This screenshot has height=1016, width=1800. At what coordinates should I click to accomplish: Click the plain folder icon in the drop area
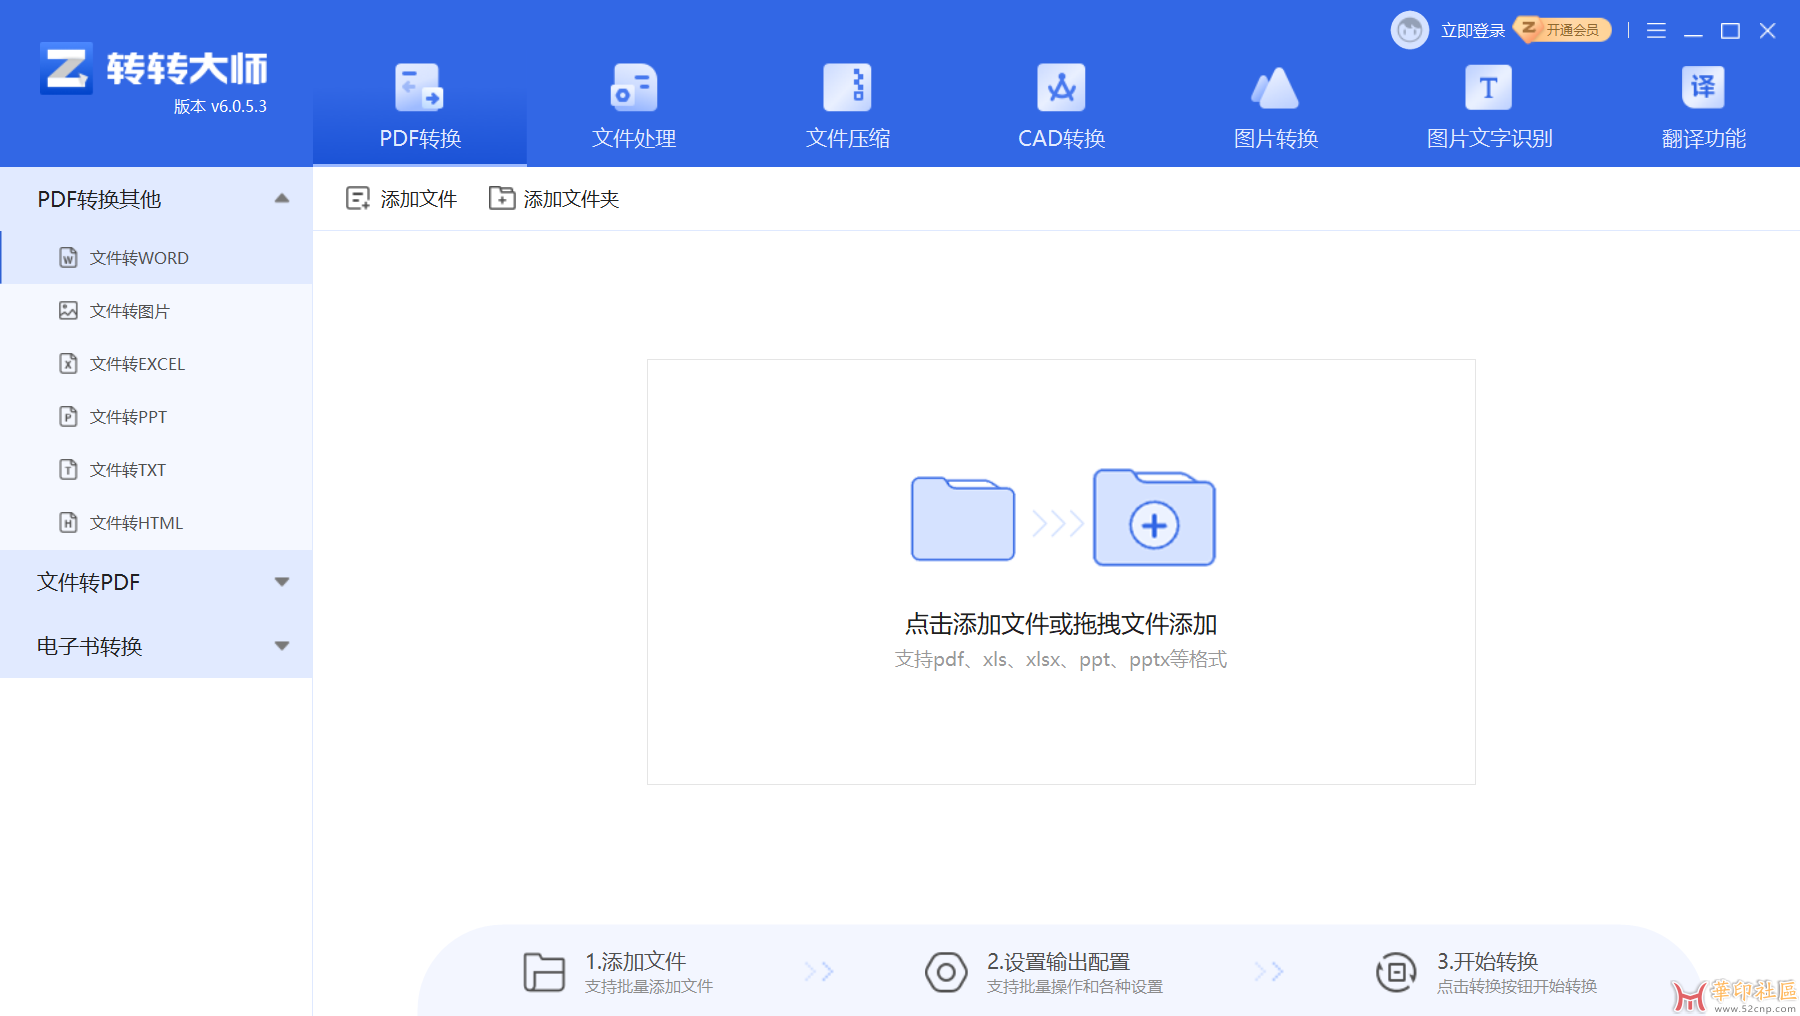[963, 519]
